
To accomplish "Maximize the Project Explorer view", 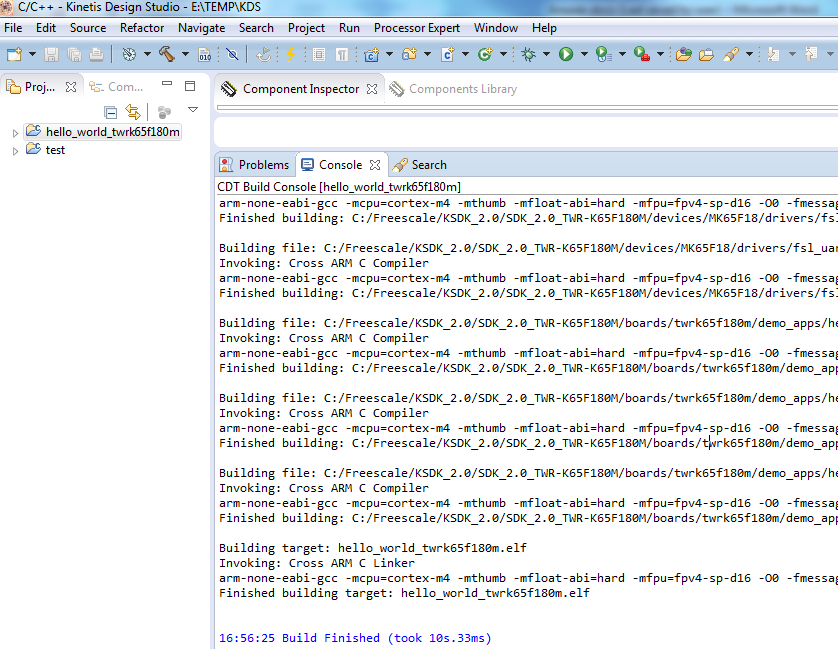I will pyautogui.click(x=188, y=87).
